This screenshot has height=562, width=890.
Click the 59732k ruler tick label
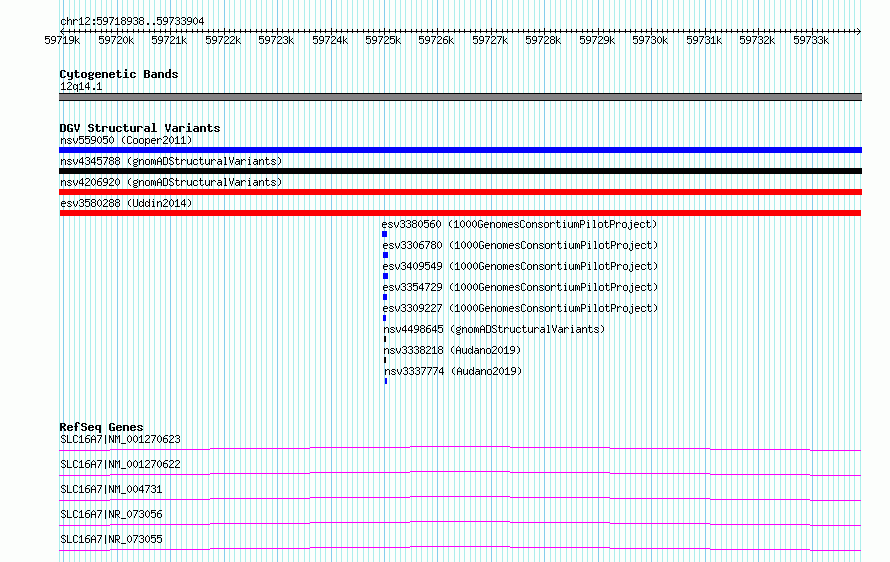[757, 40]
